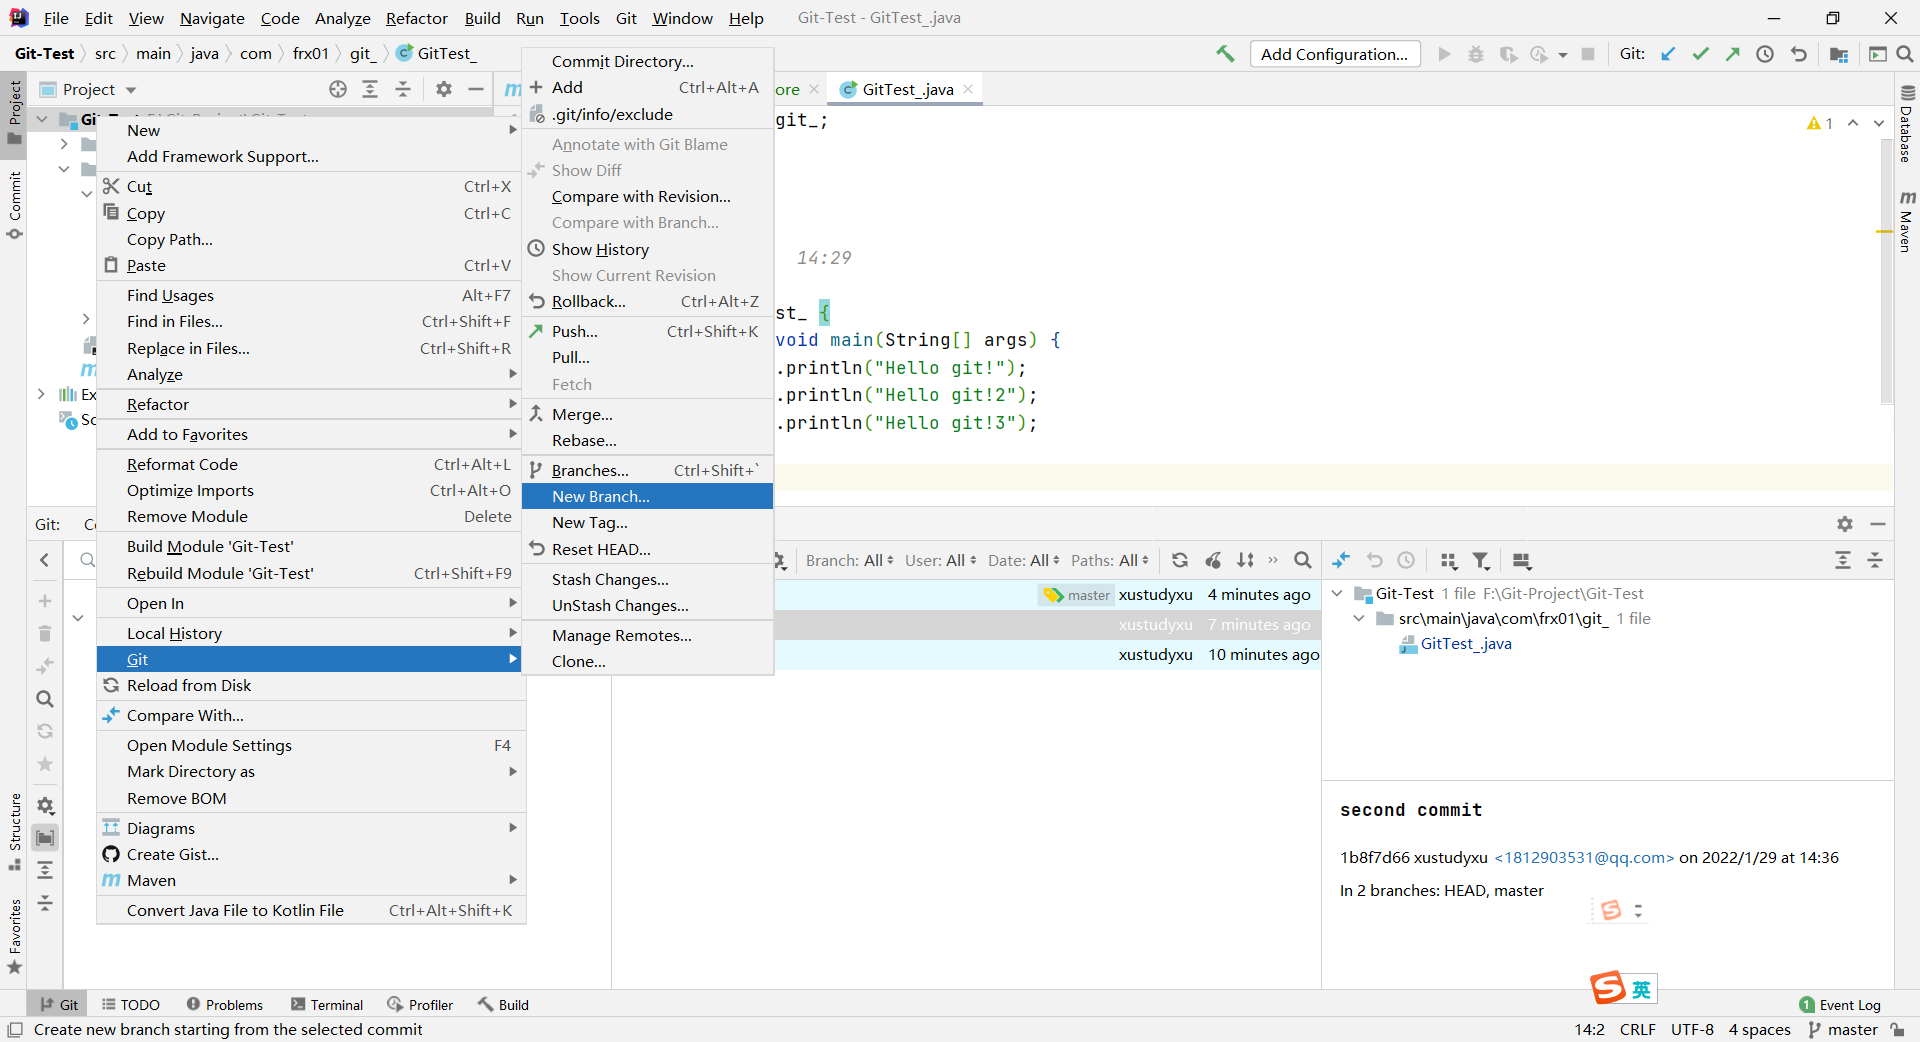The height and width of the screenshot is (1042, 1920).
Task: Open Profiler tool window button
Action: click(x=420, y=1004)
